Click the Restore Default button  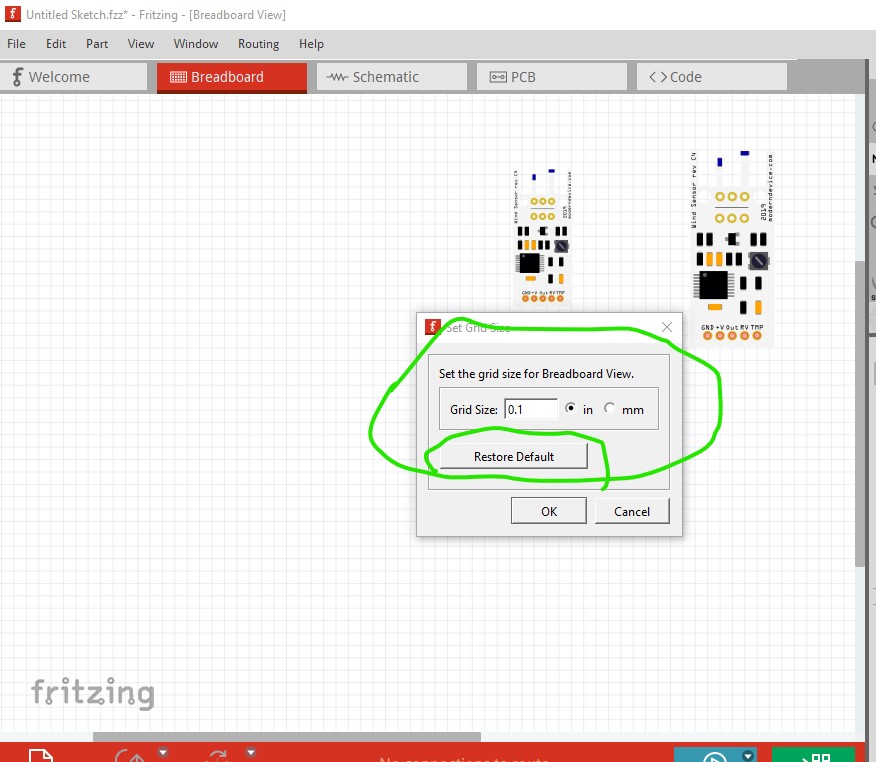coord(514,456)
